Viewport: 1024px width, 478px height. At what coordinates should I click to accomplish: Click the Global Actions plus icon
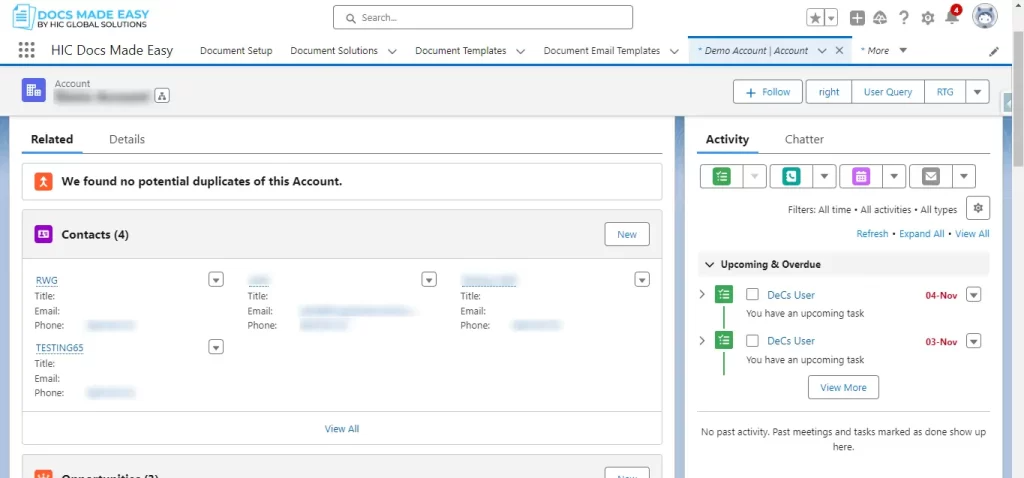pos(857,18)
